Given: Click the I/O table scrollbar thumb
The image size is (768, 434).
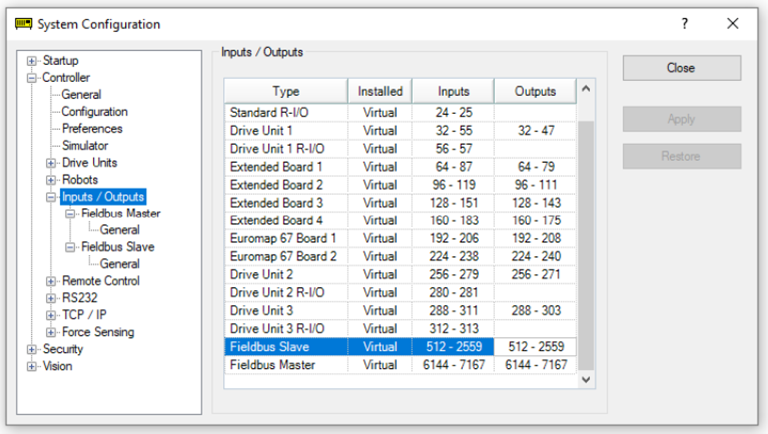Looking at the screenshot, I should coord(586,245).
